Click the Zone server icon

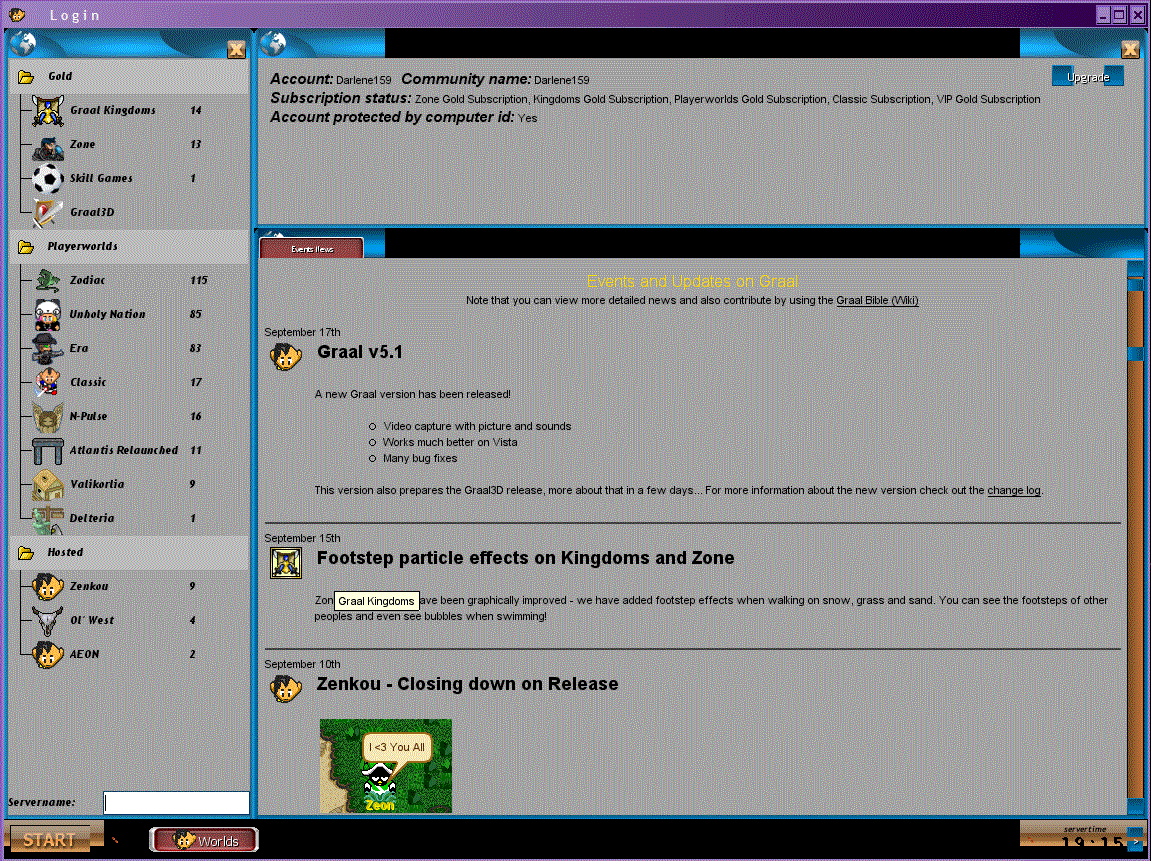pos(47,145)
